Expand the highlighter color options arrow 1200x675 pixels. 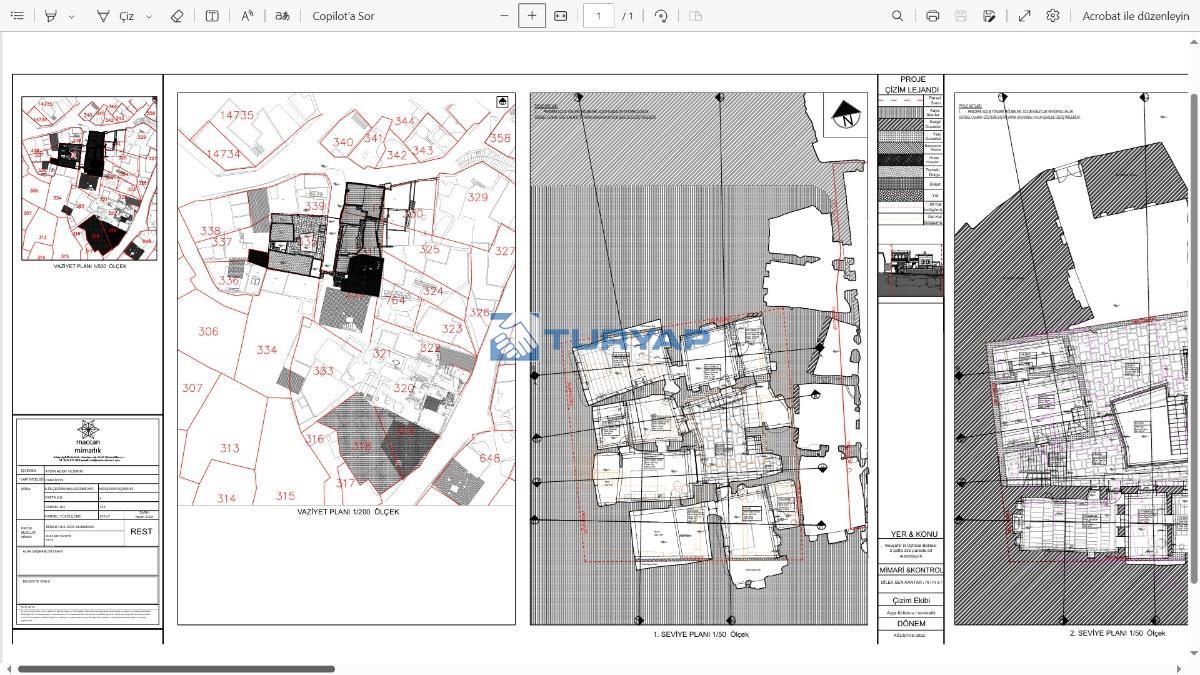[x=72, y=17]
